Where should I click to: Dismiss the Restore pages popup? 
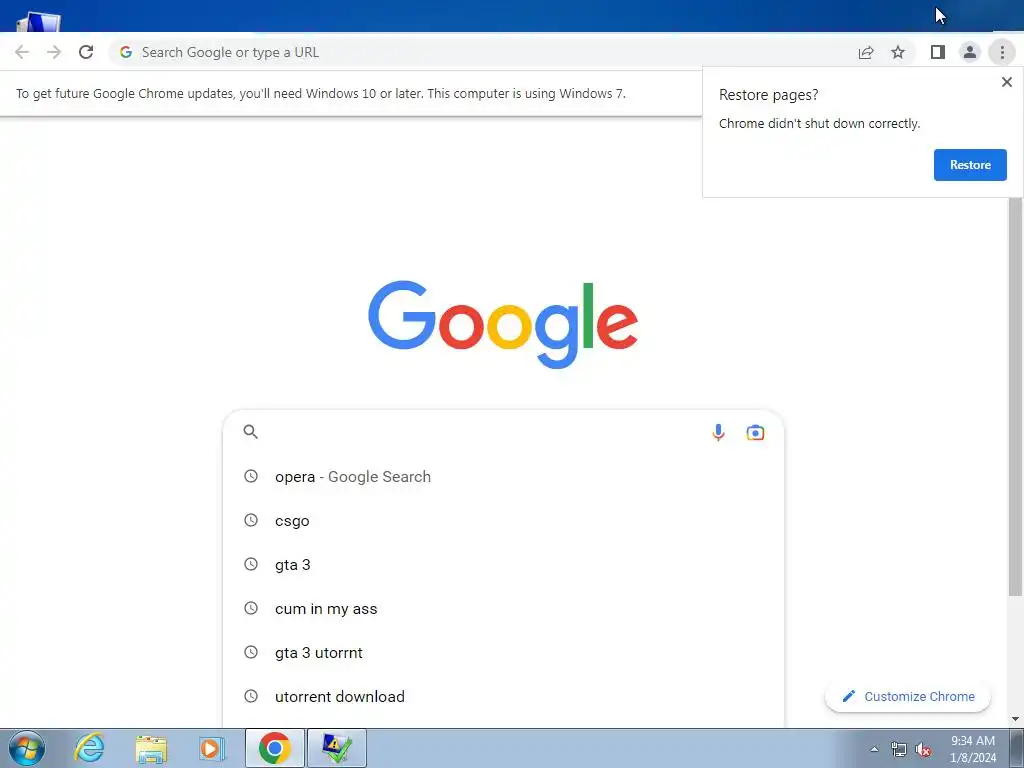pyautogui.click(x=1007, y=82)
